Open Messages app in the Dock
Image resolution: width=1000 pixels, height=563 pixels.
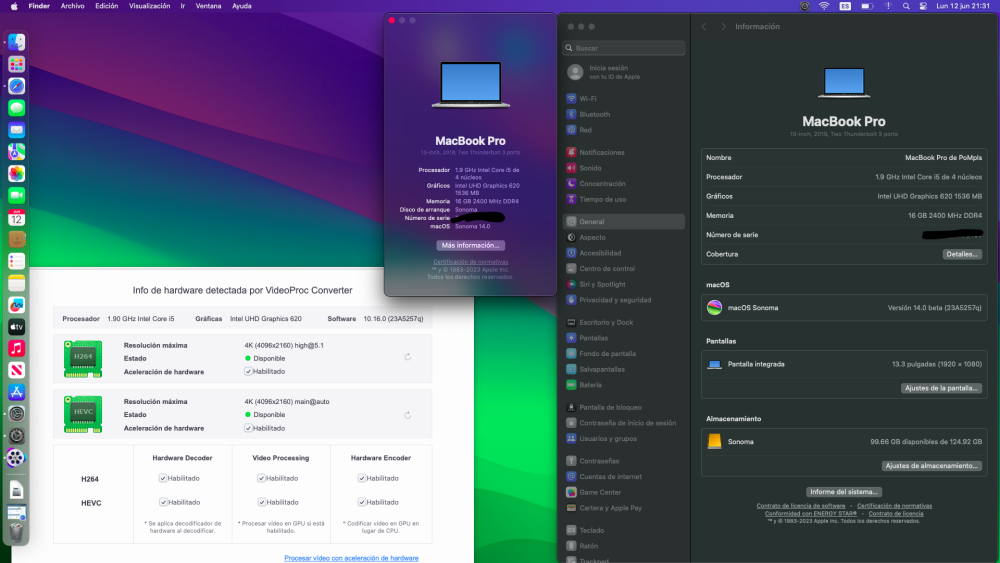click(x=17, y=108)
